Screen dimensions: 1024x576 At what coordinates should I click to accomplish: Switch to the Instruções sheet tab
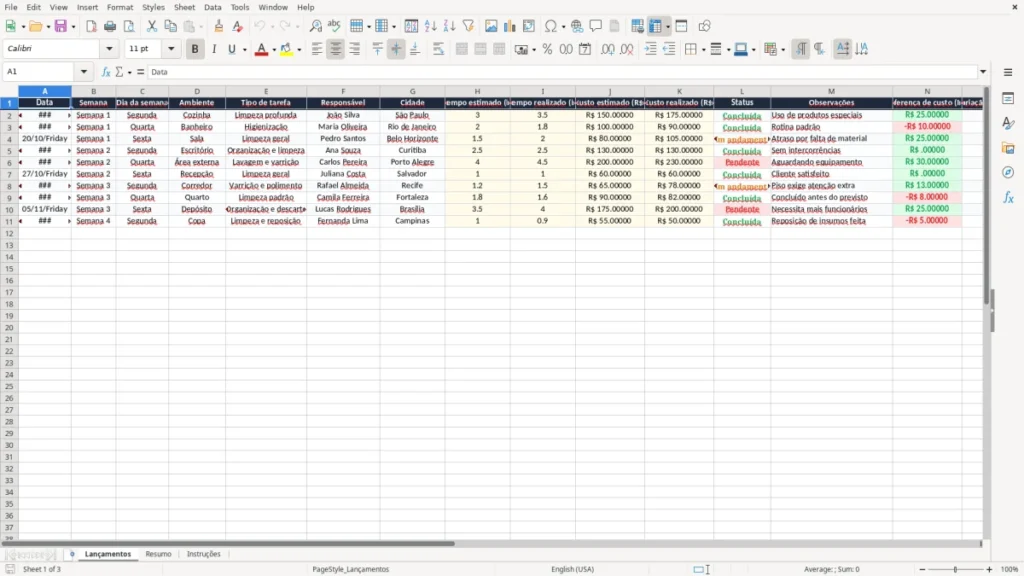[204, 554]
